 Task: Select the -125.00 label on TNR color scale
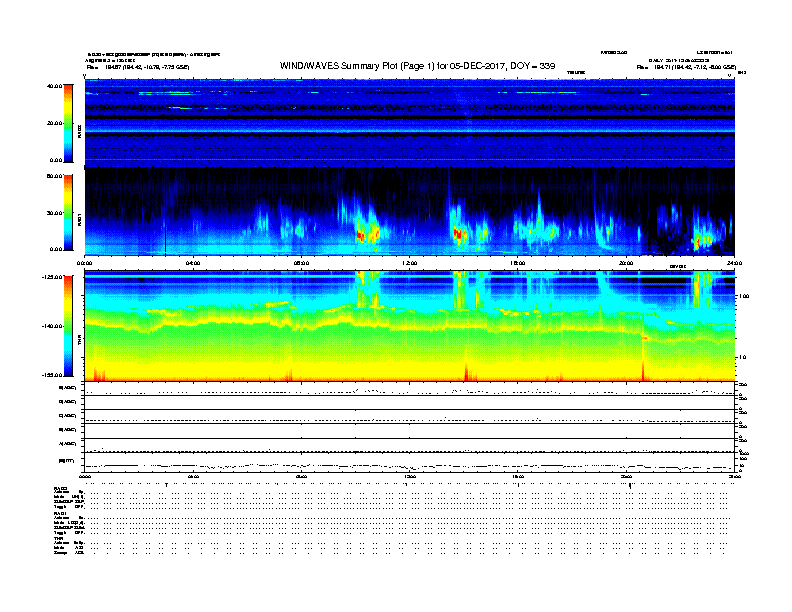coord(53,277)
